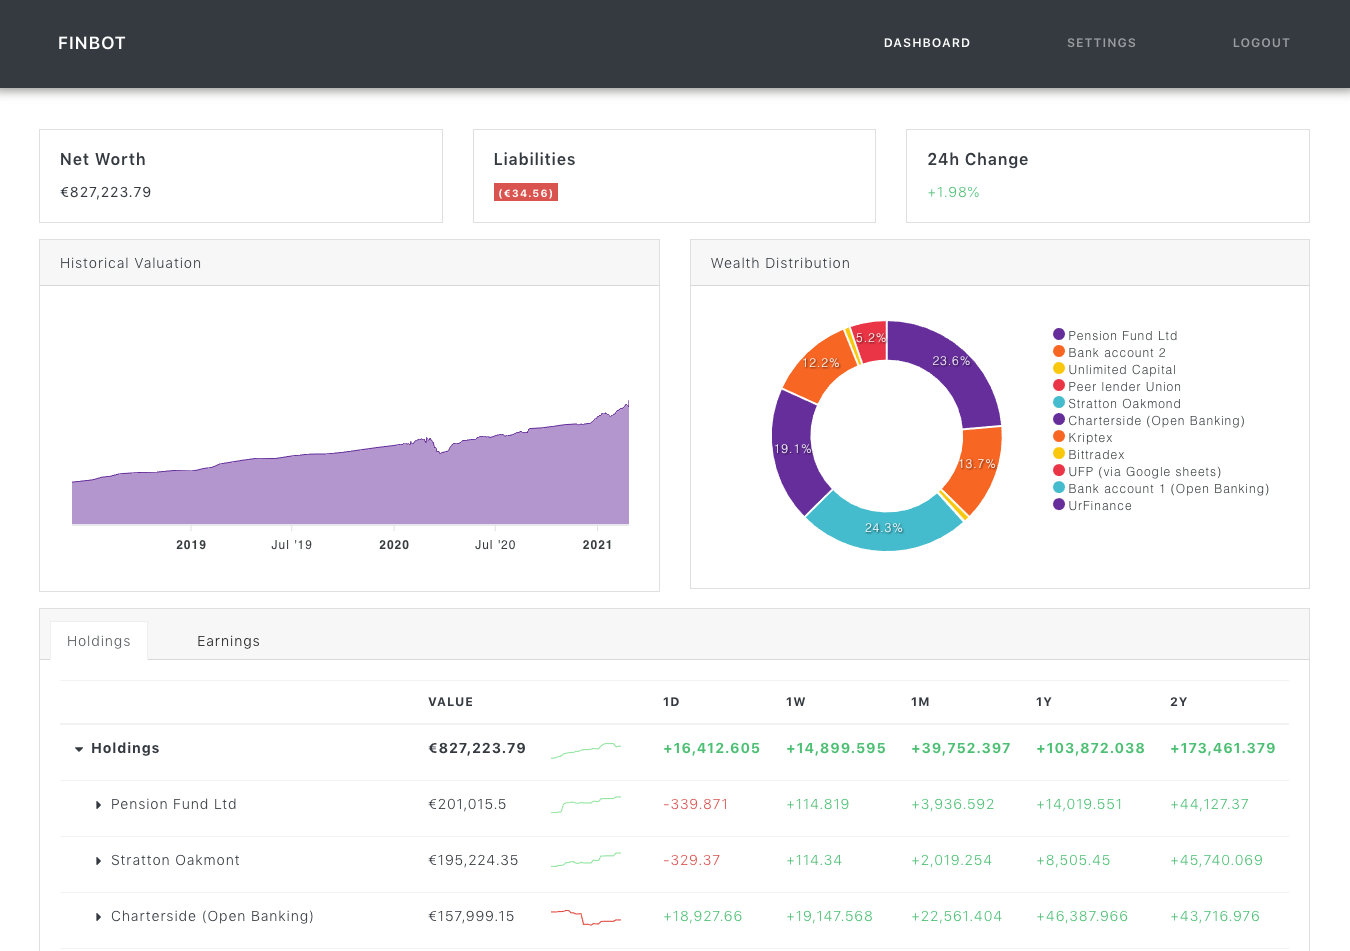Click the Logout link
This screenshot has width=1350, height=951.
pyautogui.click(x=1261, y=43)
